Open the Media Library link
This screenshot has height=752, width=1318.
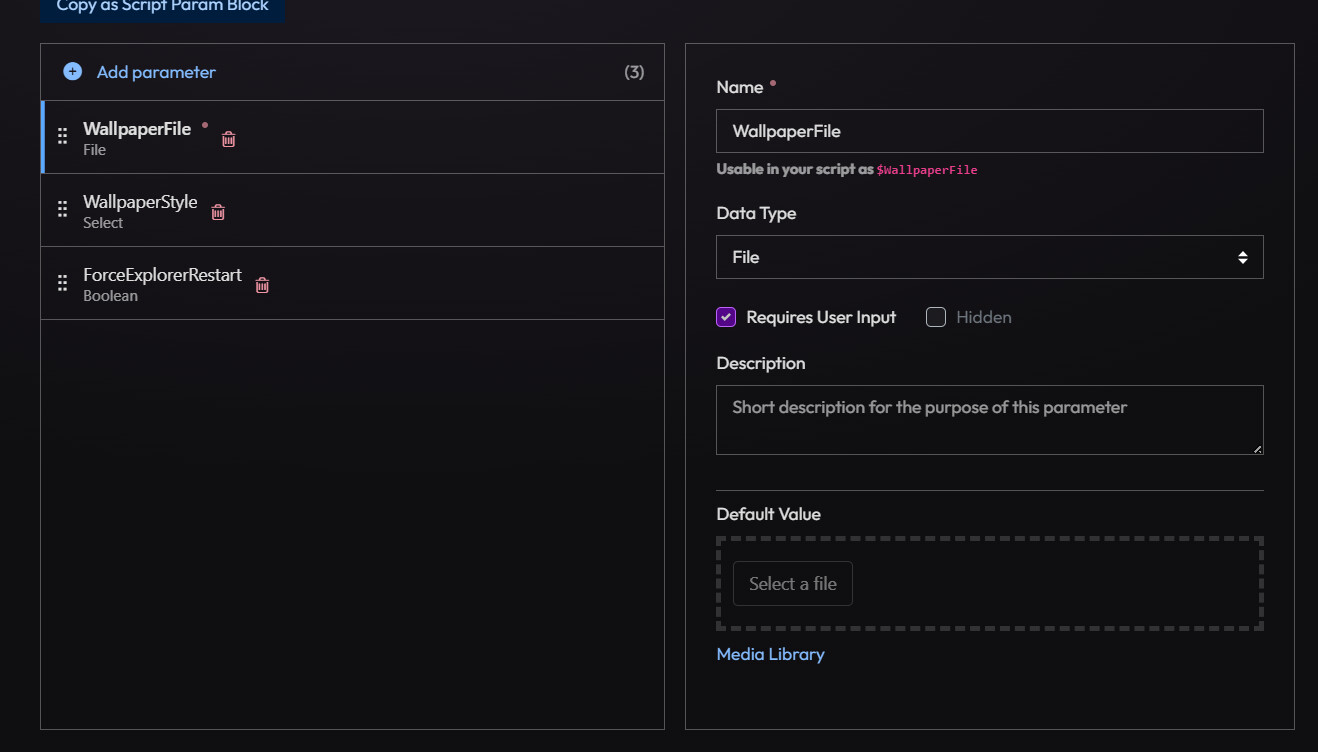771,654
